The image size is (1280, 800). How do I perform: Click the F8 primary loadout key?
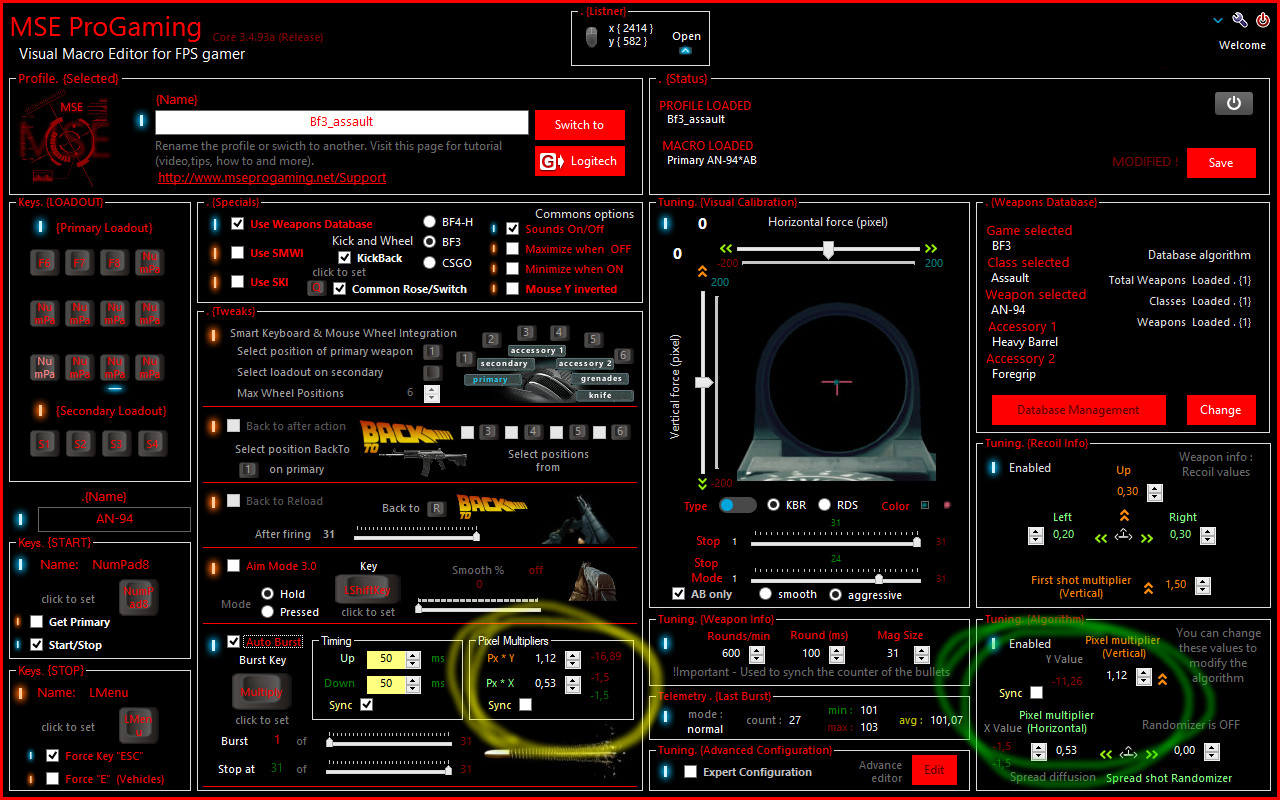115,263
